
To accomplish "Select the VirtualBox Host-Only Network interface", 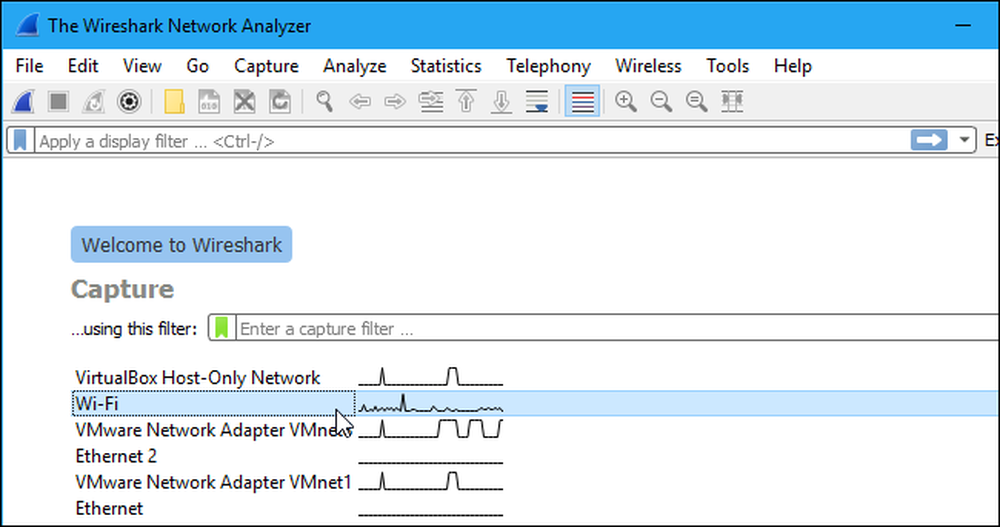I will pos(198,377).
